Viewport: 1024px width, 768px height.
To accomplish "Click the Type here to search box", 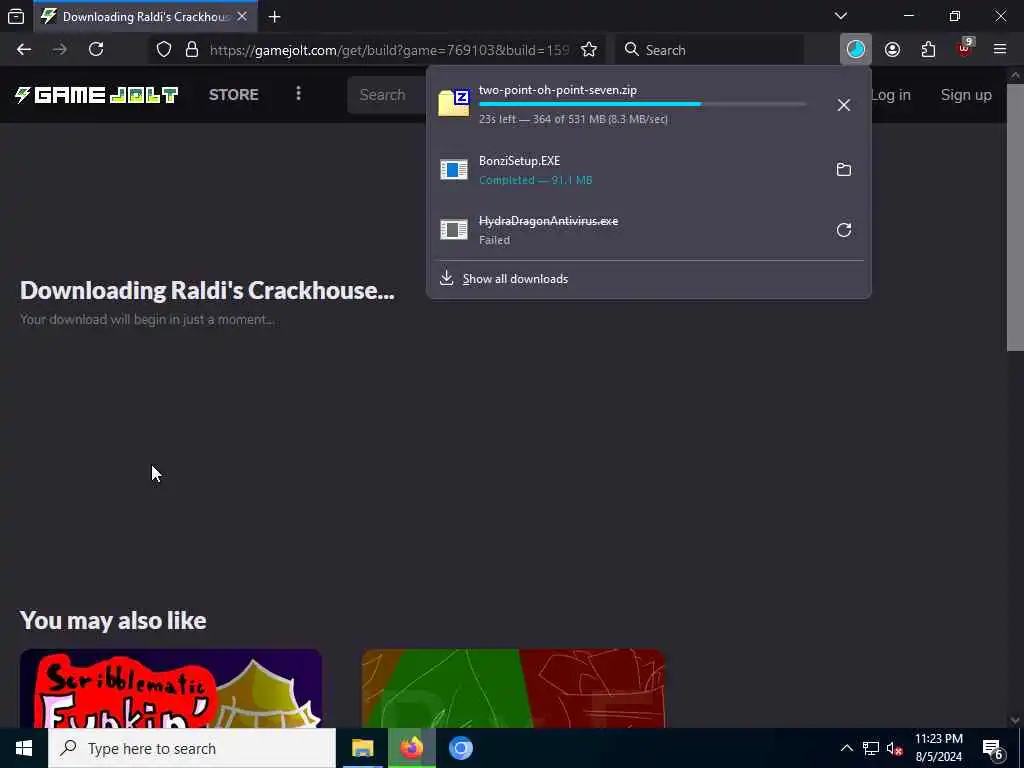I will pyautogui.click(x=192, y=748).
